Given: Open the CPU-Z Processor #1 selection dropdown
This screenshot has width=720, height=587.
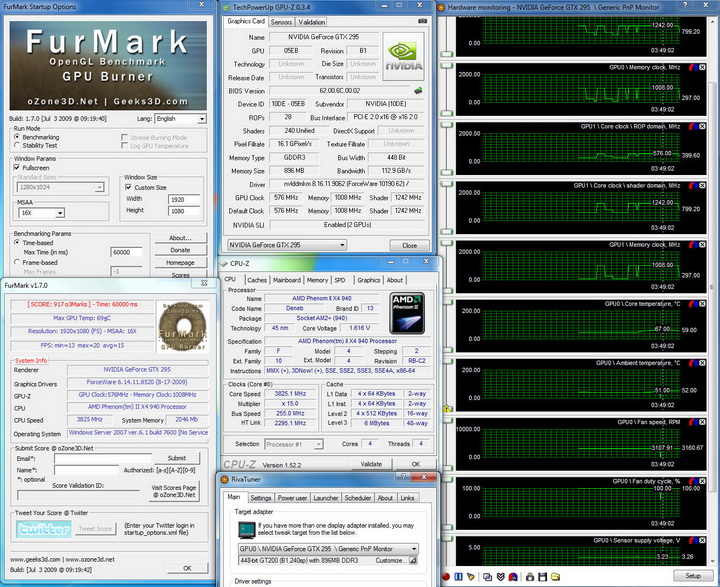Looking at the screenshot, I should pos(294,444).
